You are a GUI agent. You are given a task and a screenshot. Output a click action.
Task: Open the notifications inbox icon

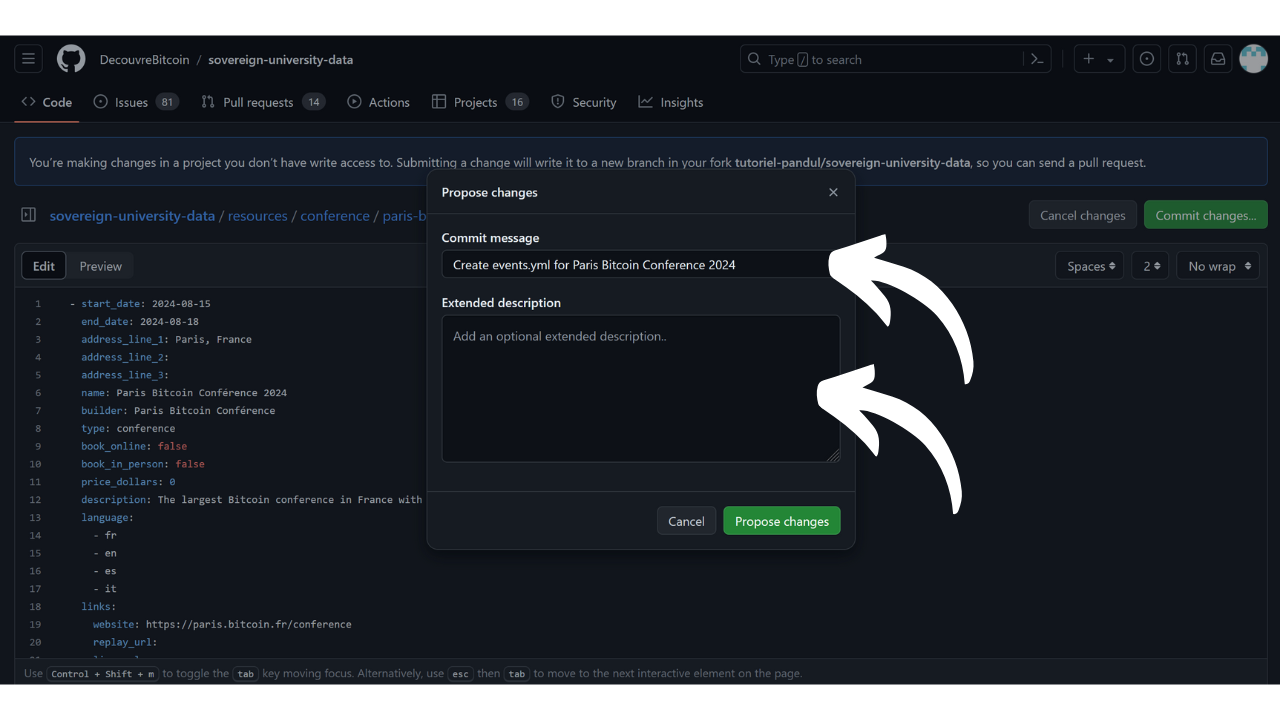pyautogui.click(x=1218, y=59)
